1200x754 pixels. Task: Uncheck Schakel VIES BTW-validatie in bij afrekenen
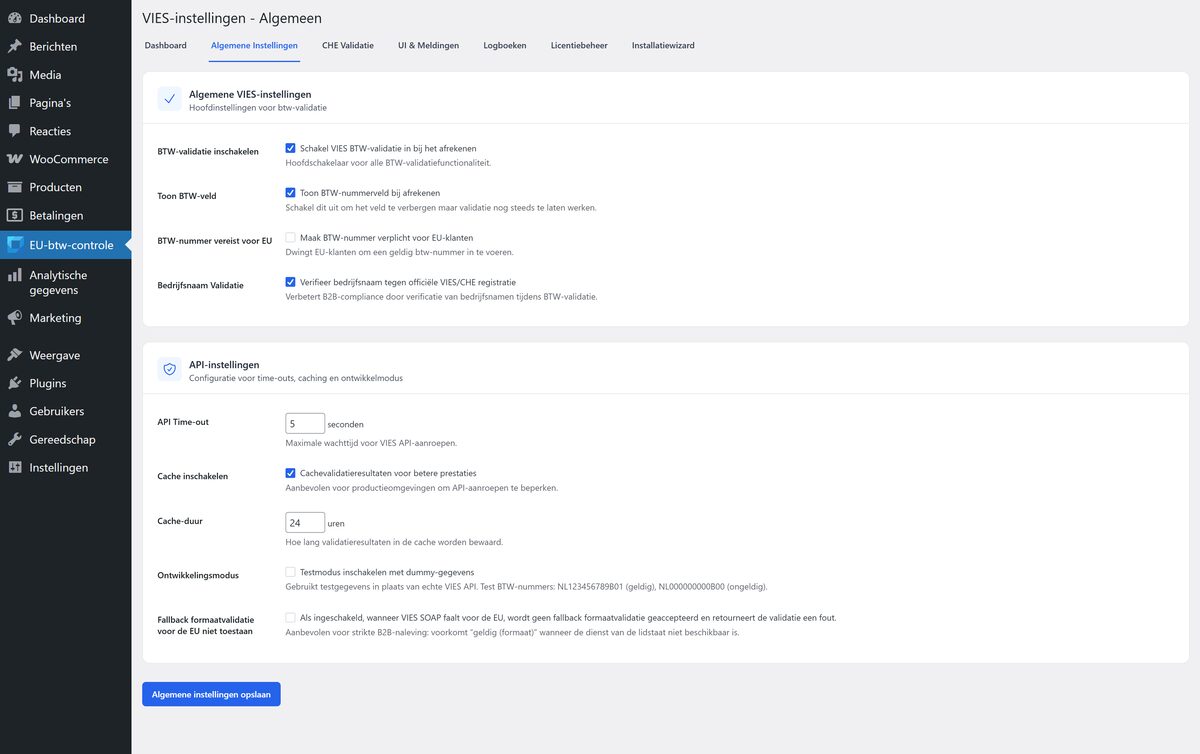coord(291,148)
